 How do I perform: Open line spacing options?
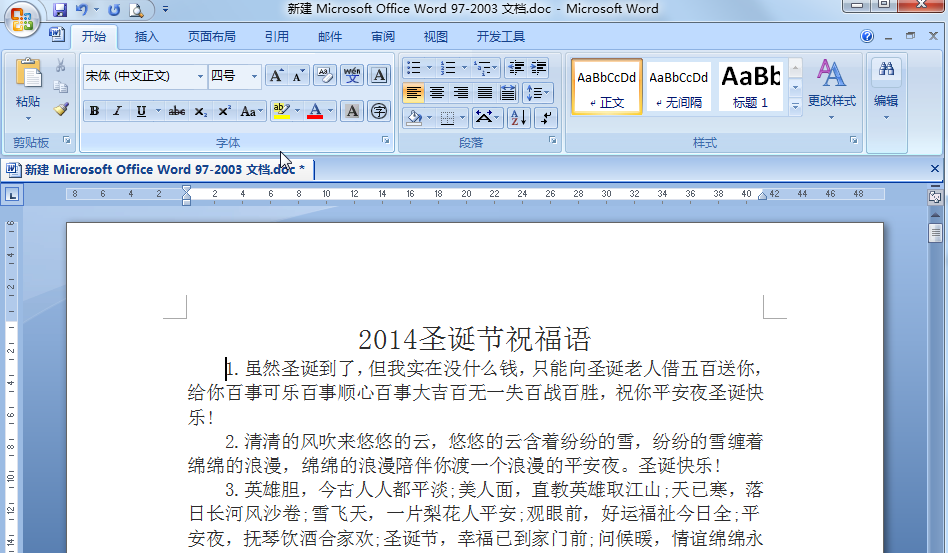pyautogui.click(x=537, y=93)
